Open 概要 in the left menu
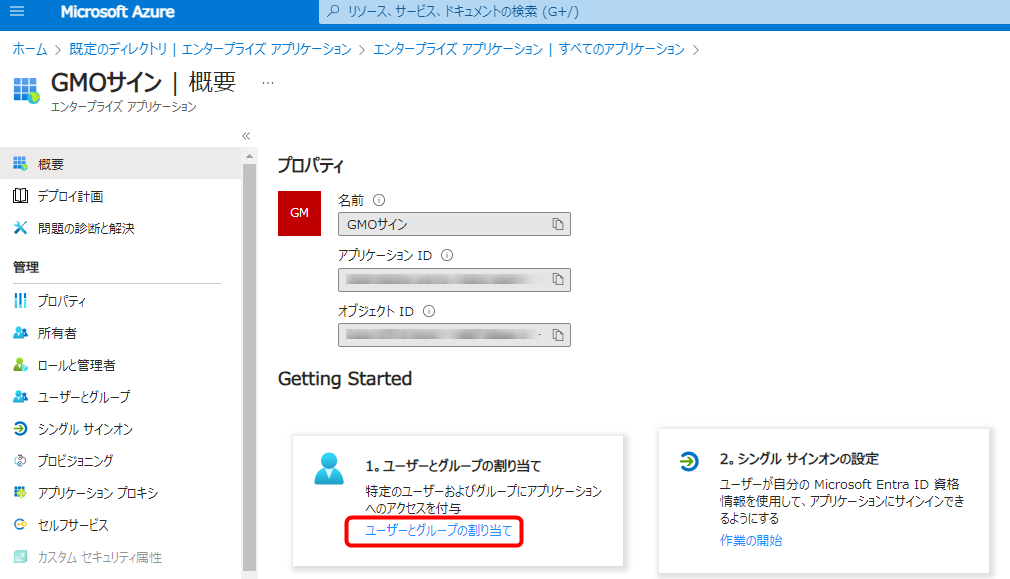Viewport: 1010px width, 579px height. (x=120, y=164)
